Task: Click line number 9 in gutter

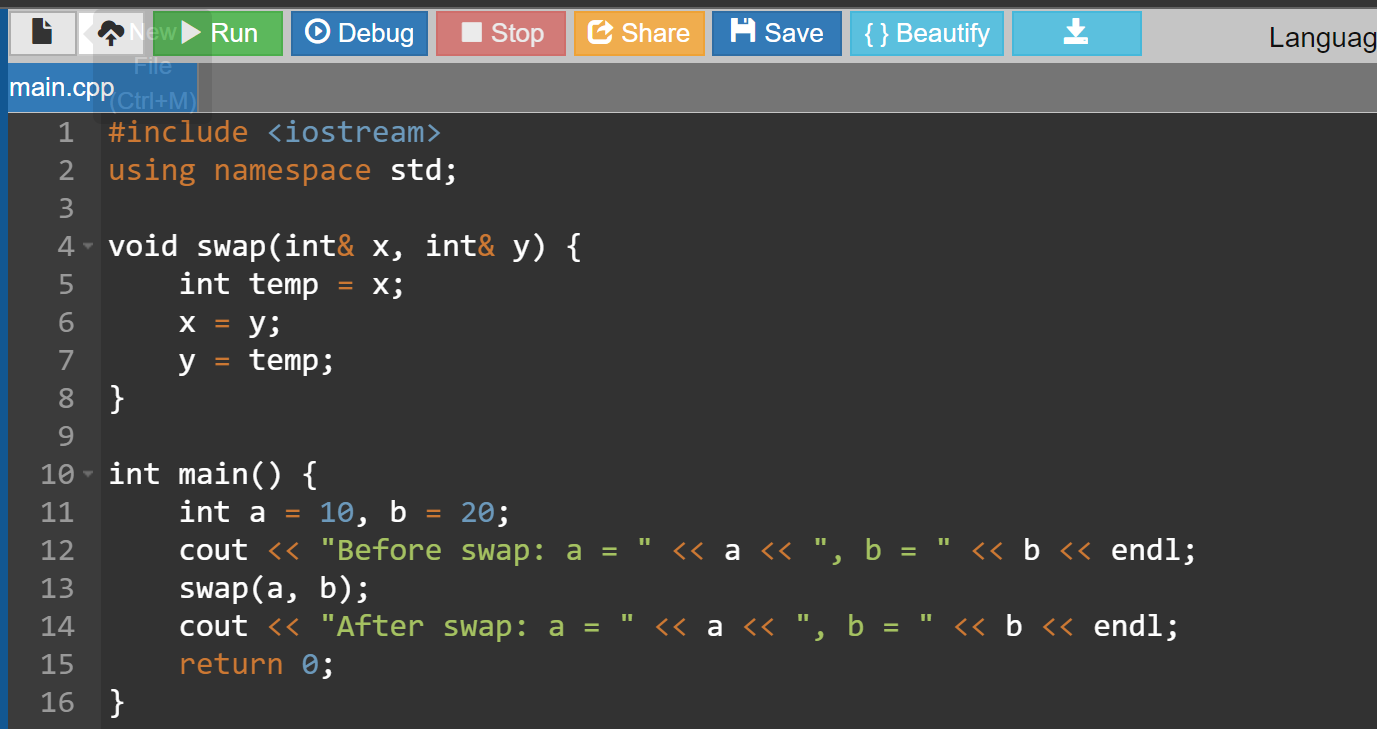Action: tap(66, 436)
